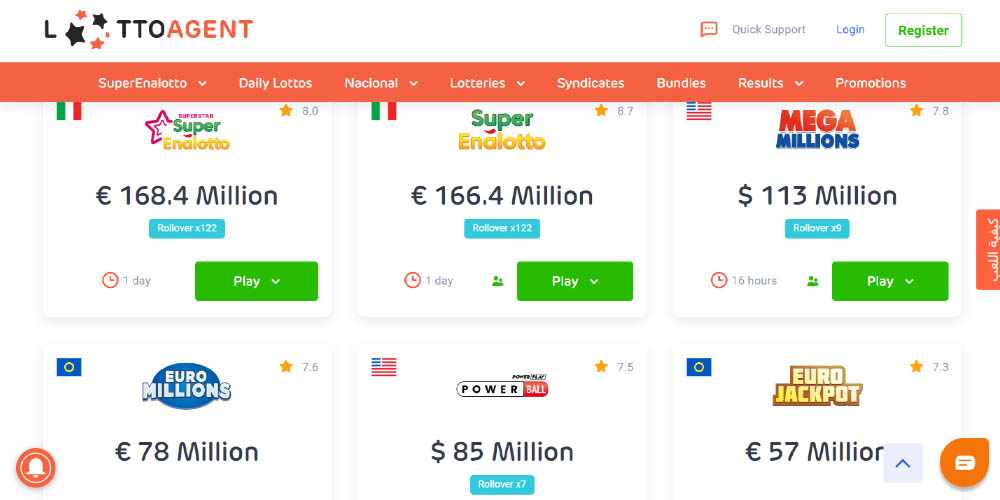Click the Powerball logo
The height and width of the screenshot is (500, 1000).
[x=502, y=385]
